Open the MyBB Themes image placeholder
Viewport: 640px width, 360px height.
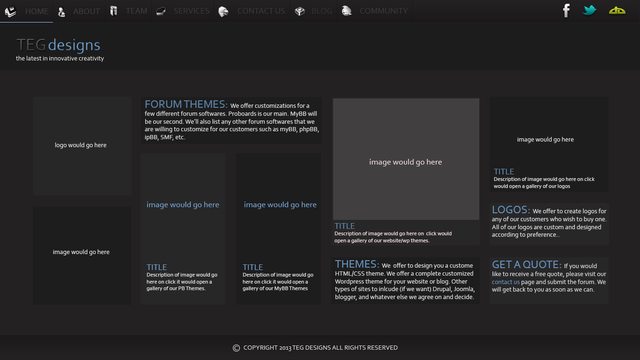click(x=280, y=205)
